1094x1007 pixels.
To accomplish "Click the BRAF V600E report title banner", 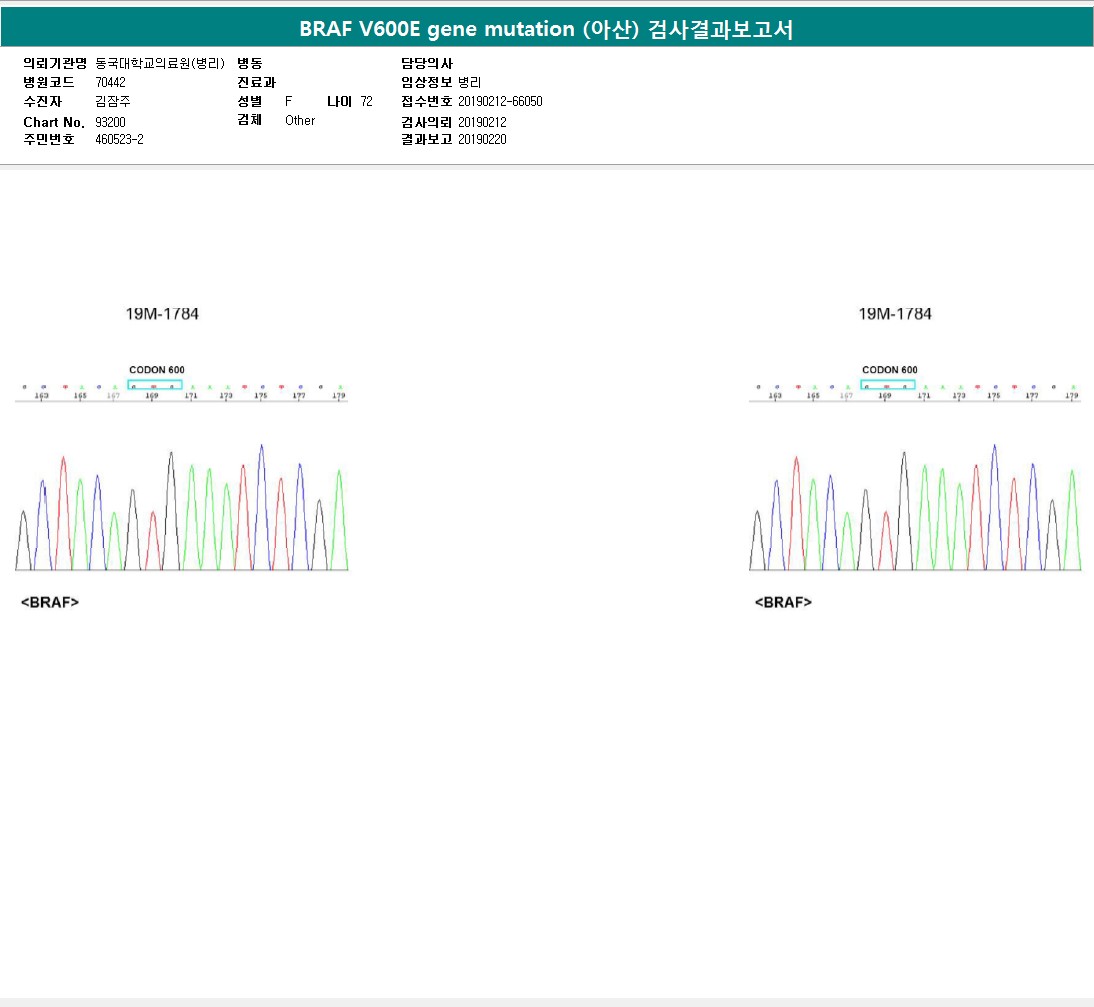I will click(547, 29).
